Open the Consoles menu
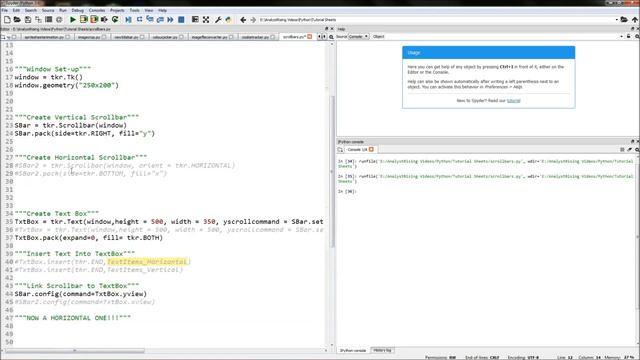The height and width of the screenshot is (360, 640). click(97, 10)
